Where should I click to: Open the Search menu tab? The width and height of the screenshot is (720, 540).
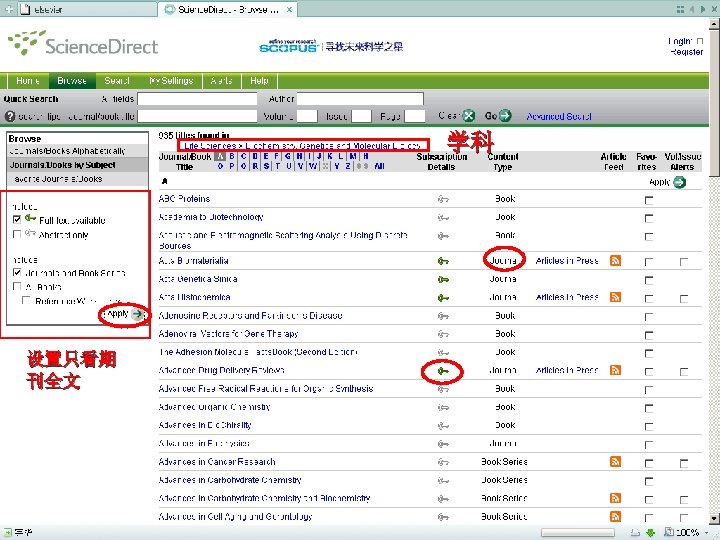click(x=117, y=81)
